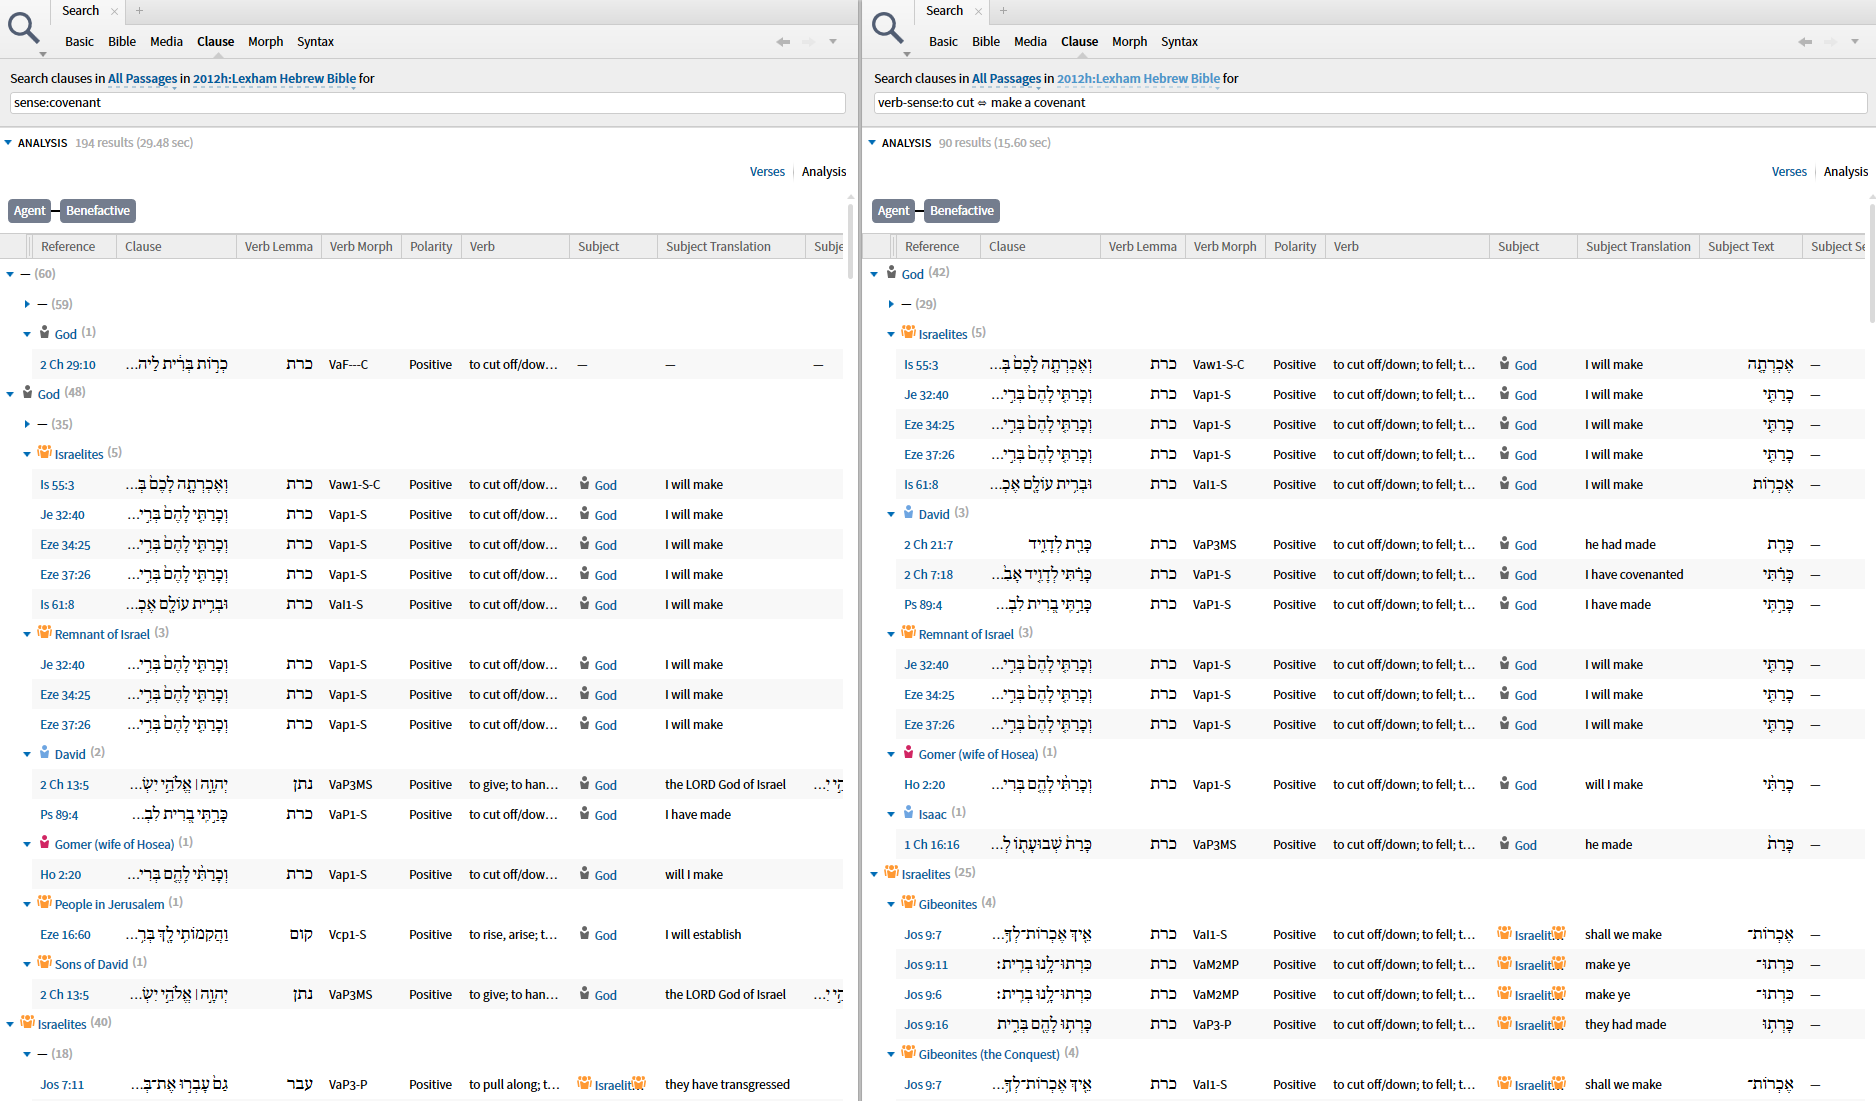
Task: Switch to Verses view in right panel
Action: (x=1789, y=172)
